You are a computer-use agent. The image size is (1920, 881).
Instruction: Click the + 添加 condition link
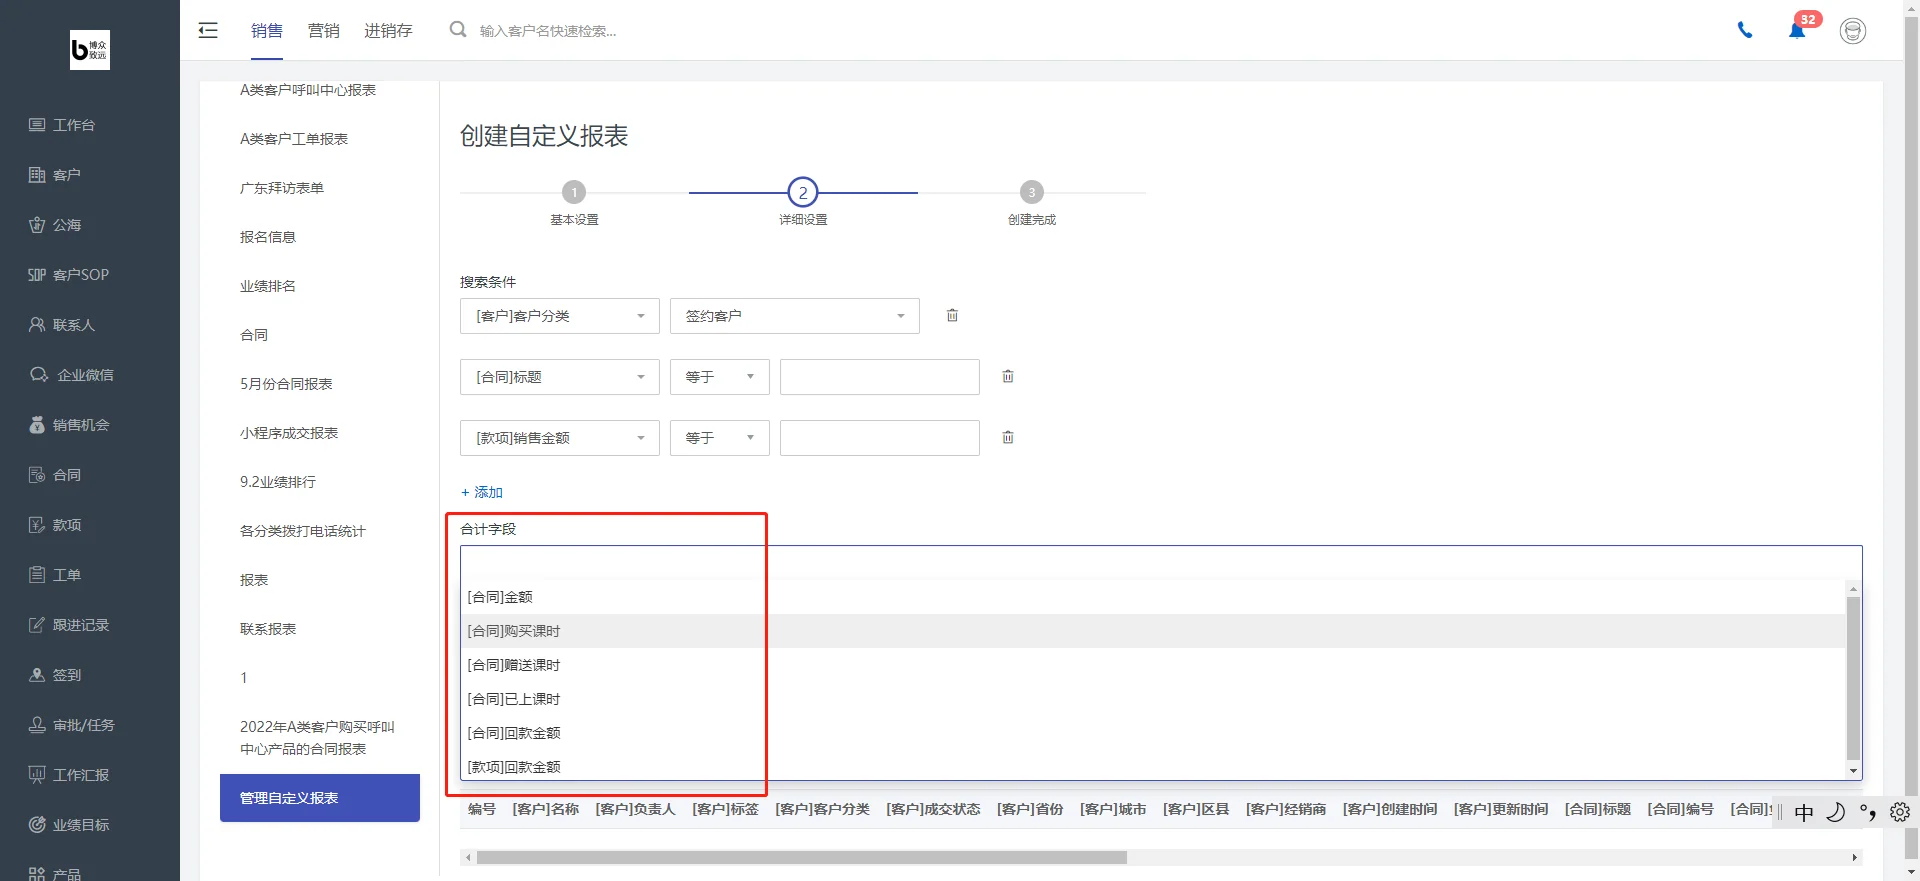tap(482, 492)
